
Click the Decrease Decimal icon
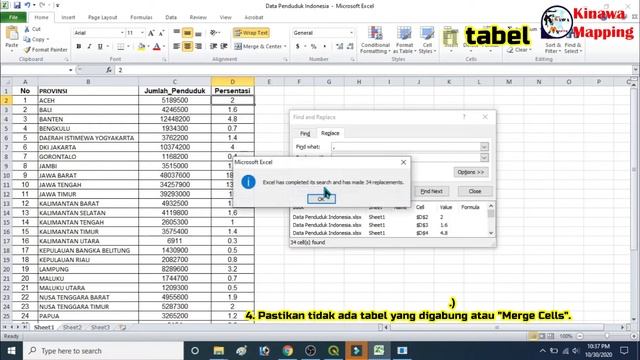click(x=350, y=47)
